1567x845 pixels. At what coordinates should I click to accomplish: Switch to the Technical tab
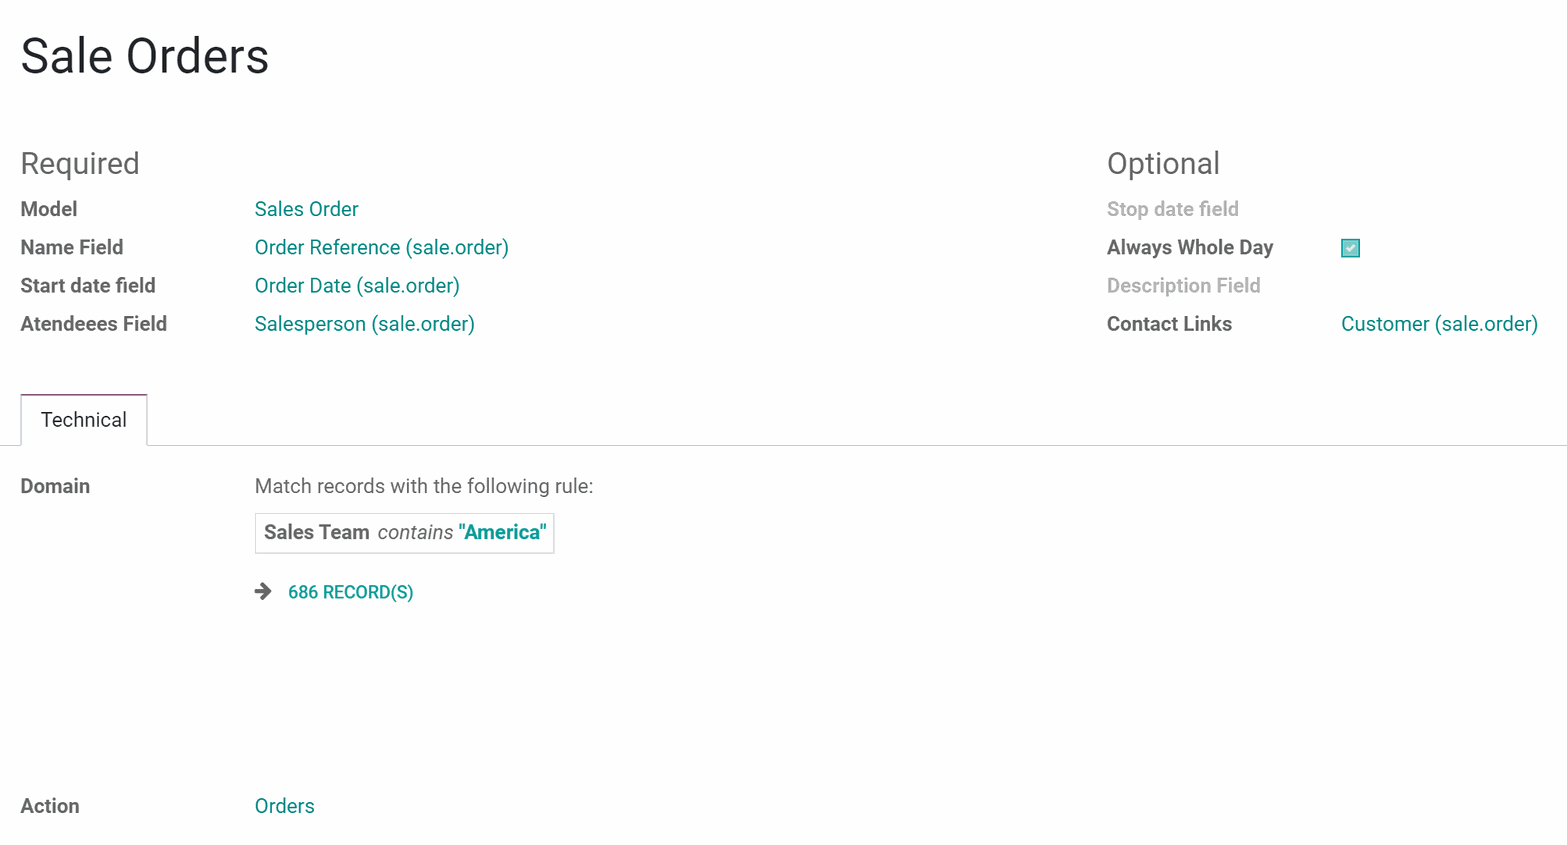coord(84,420)
